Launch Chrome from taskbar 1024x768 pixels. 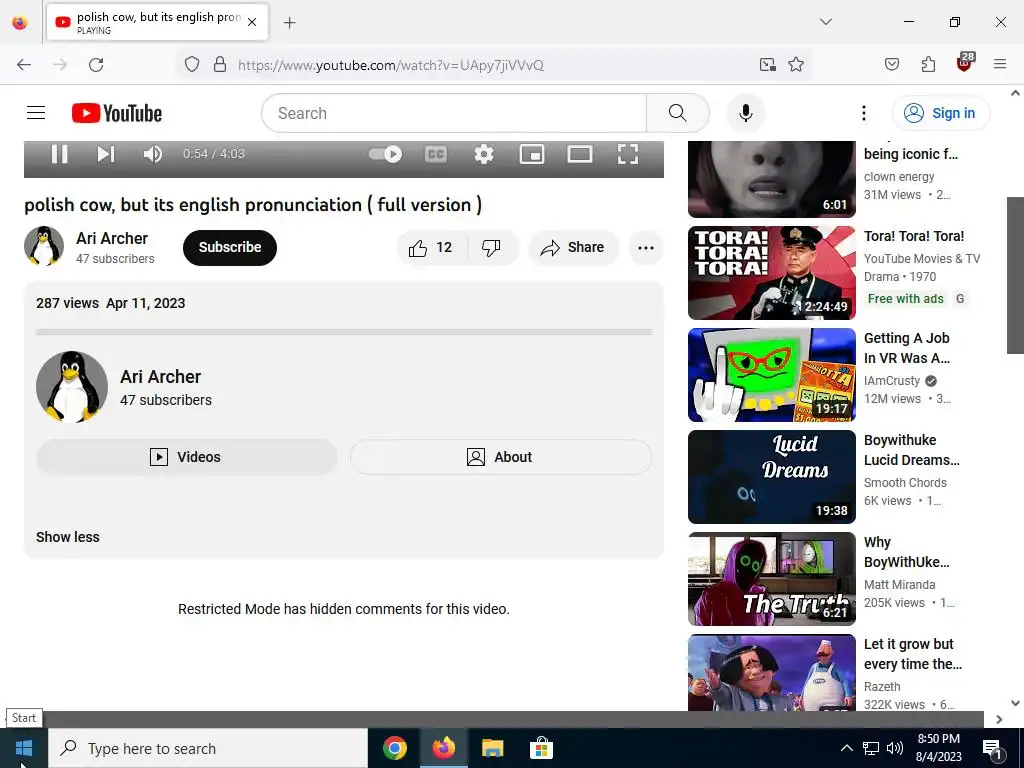394,748
